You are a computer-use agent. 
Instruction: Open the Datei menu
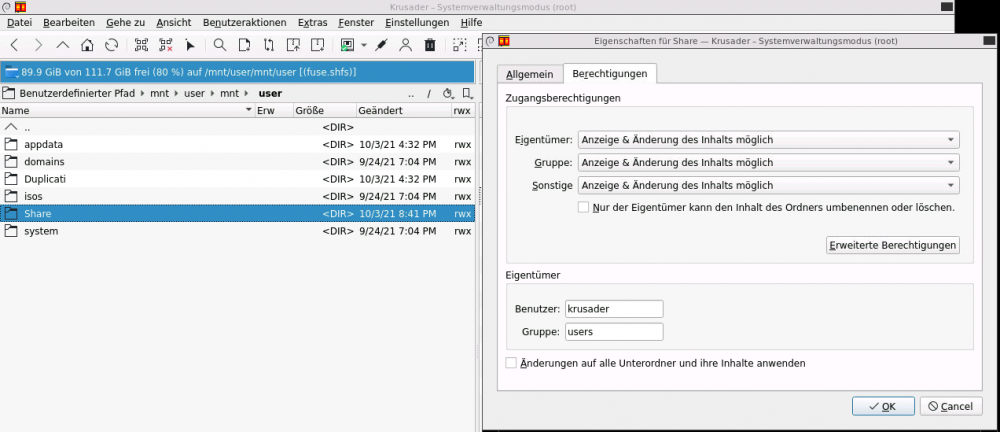click(x=19, y=22)
